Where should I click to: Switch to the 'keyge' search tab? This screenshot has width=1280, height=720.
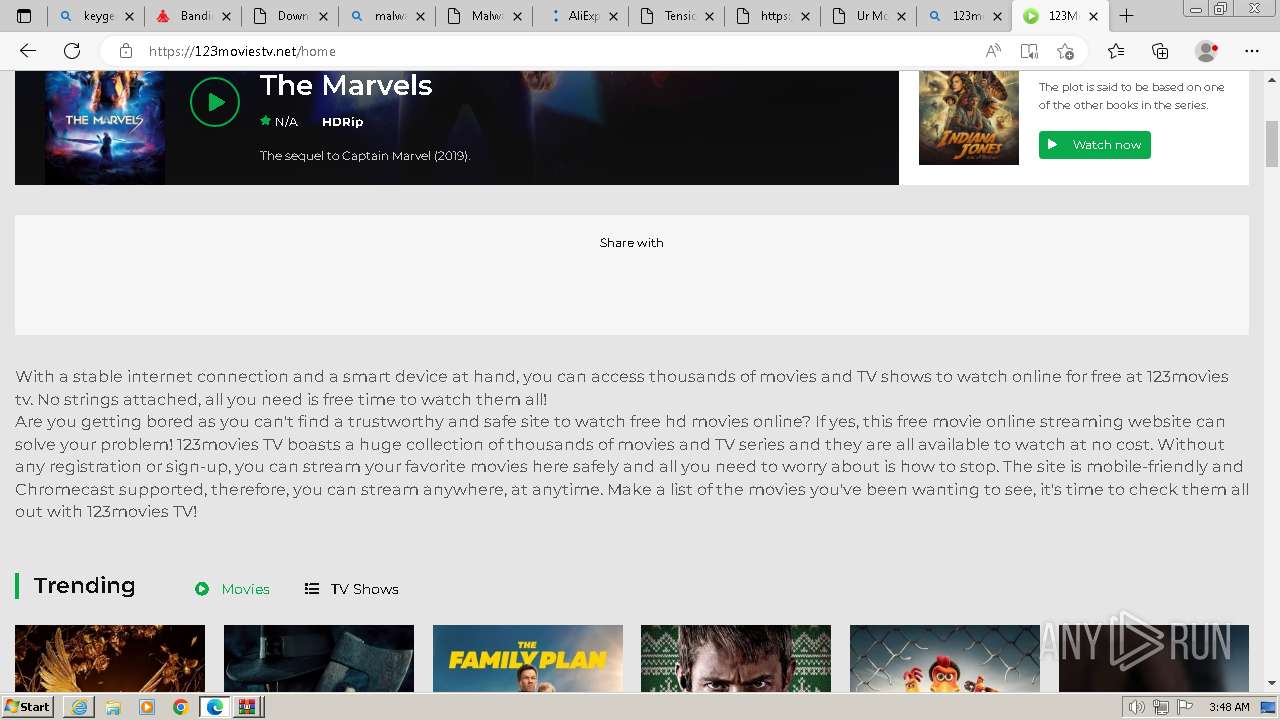(96, 16)
